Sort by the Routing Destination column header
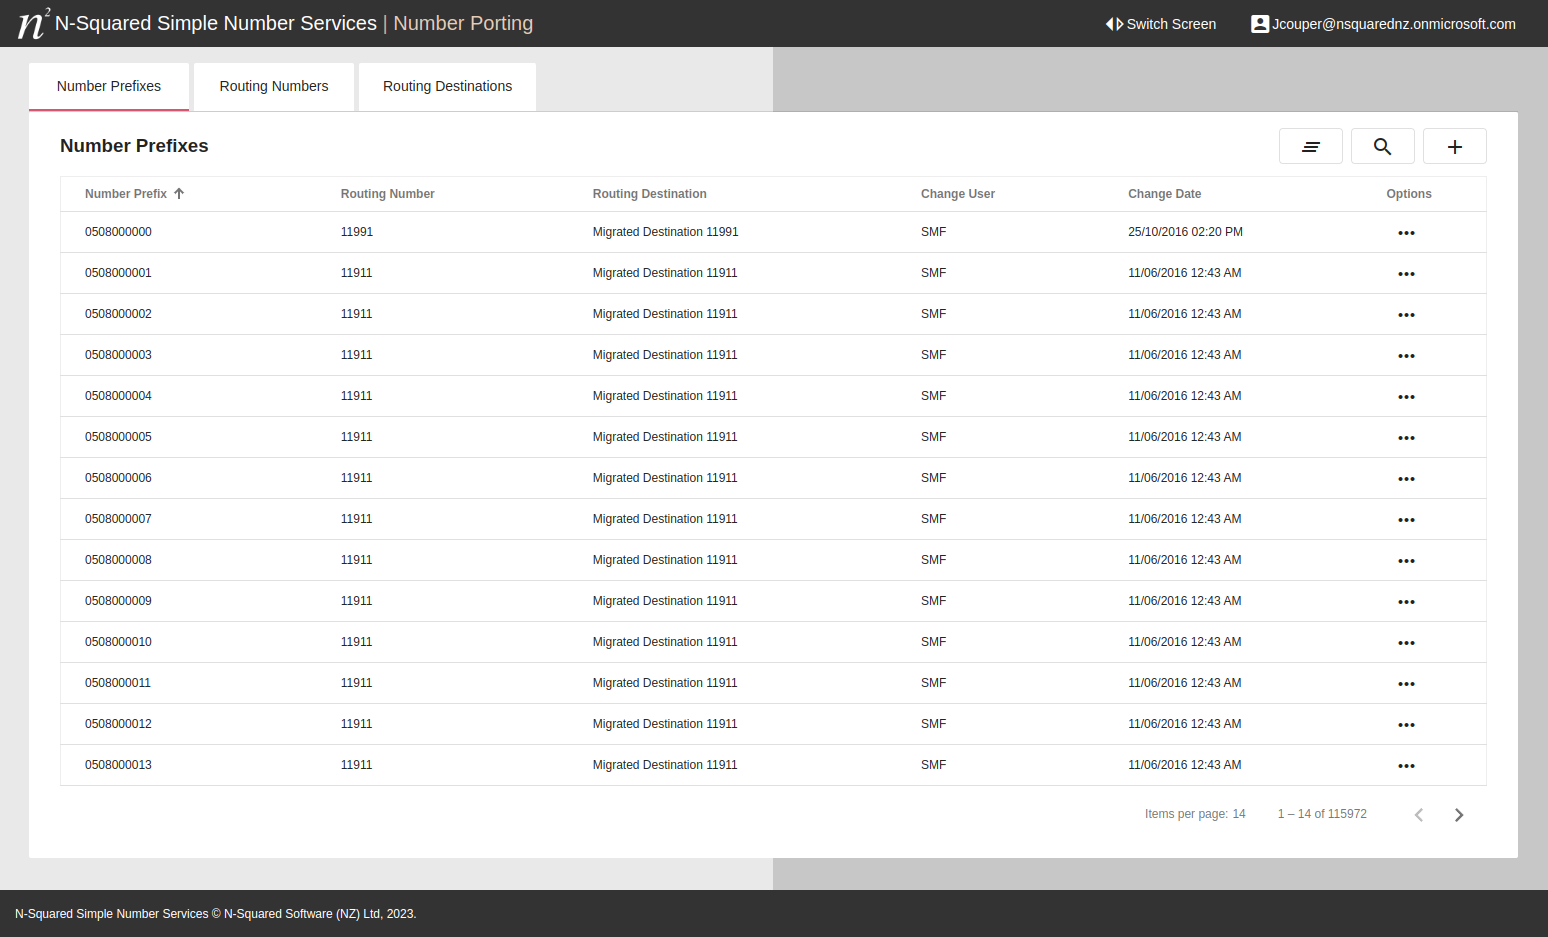1548x937 pixels. click(x=649, y=194)
